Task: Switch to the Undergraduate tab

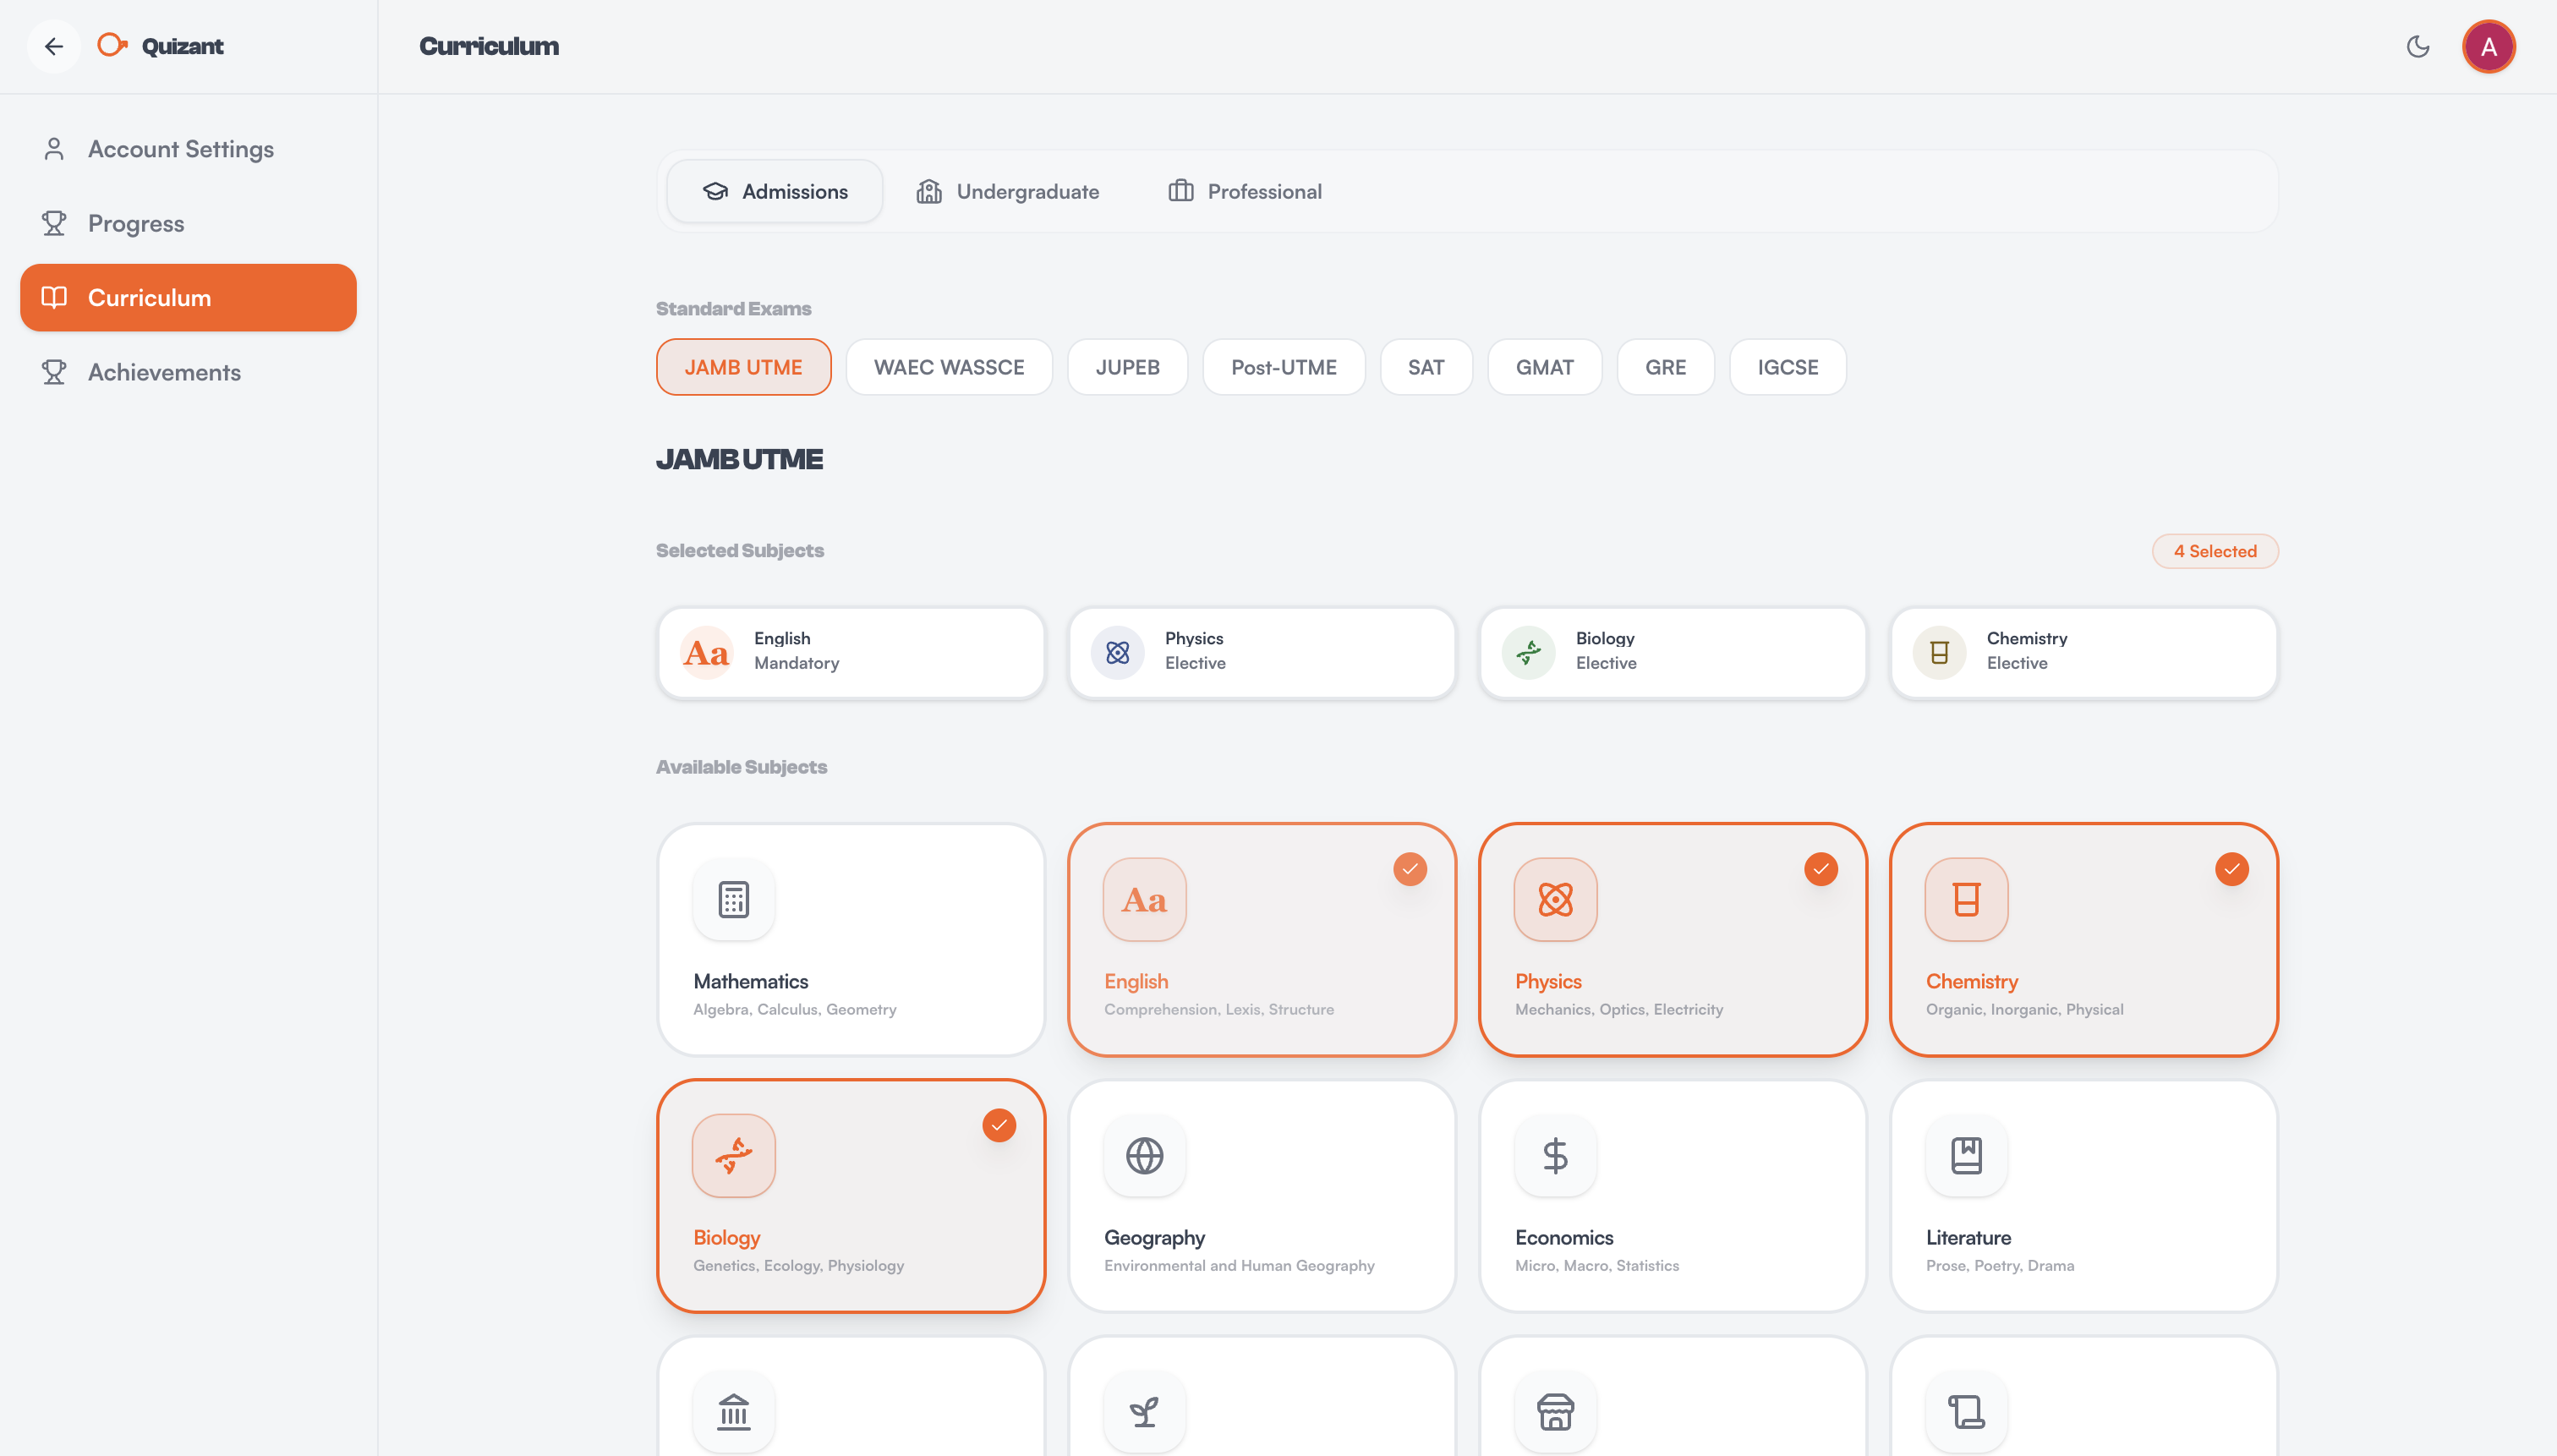Action: [x=1008, y=191]
